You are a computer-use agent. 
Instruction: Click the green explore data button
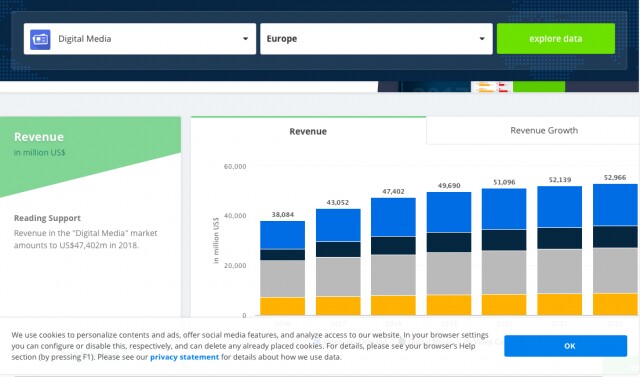tap(556, 39)
